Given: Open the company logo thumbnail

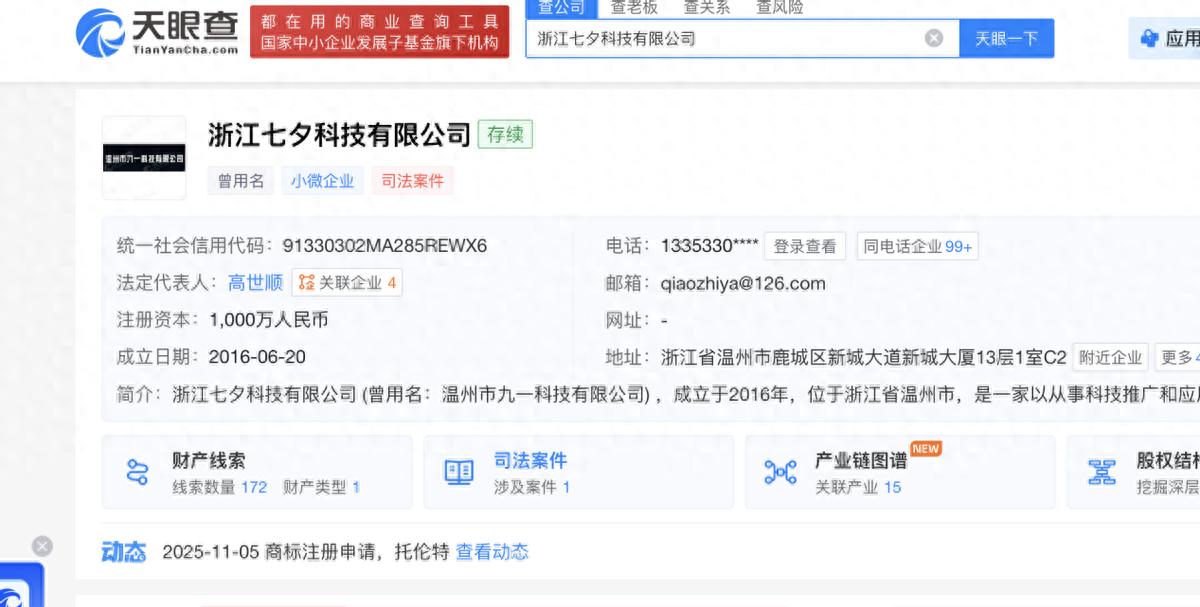Looking at the screenshot, I should pos(144,158).
